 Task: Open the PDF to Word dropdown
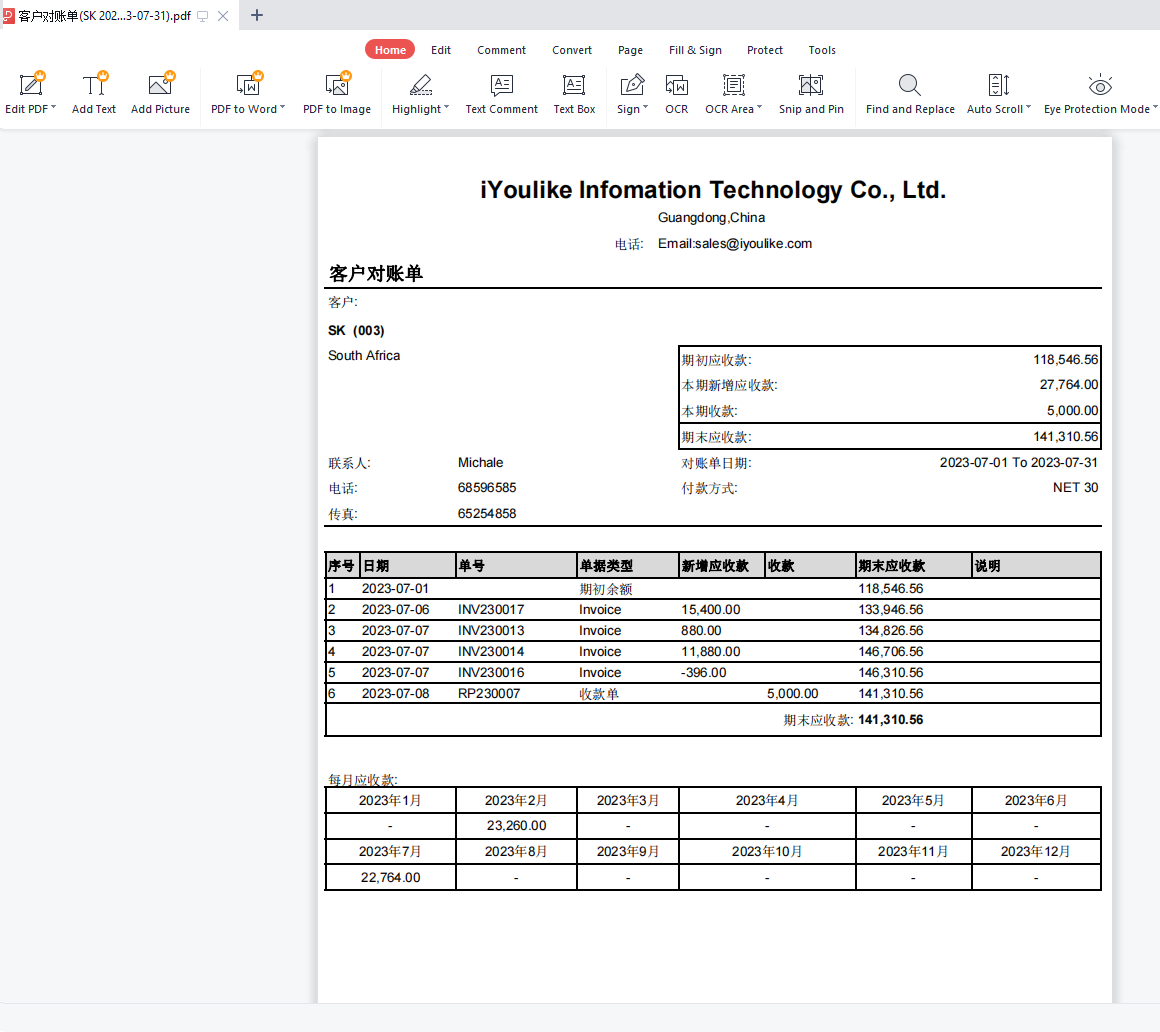click(282, 109)
